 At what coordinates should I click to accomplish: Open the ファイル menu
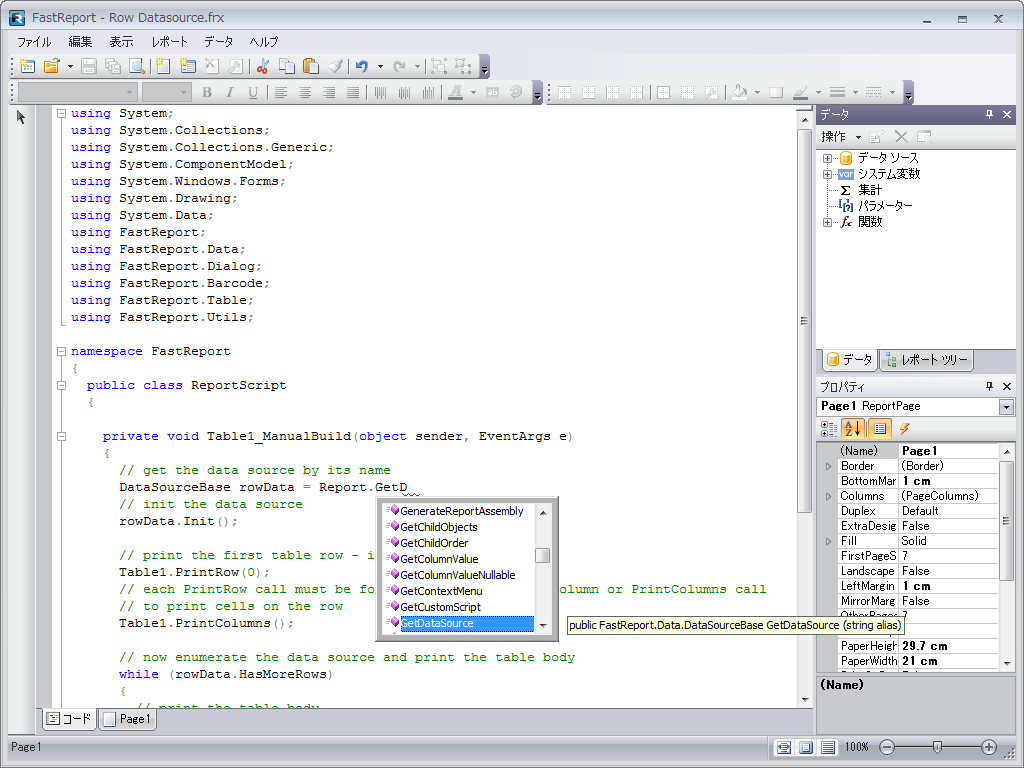point(34,42)
